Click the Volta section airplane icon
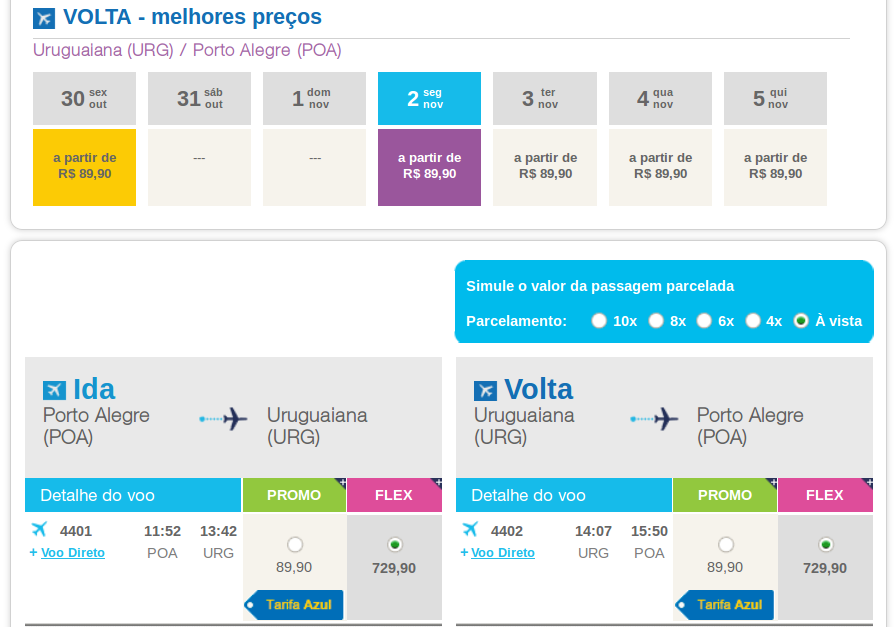The height and width of the screenshot is (627, 894). tap(485, 390)
